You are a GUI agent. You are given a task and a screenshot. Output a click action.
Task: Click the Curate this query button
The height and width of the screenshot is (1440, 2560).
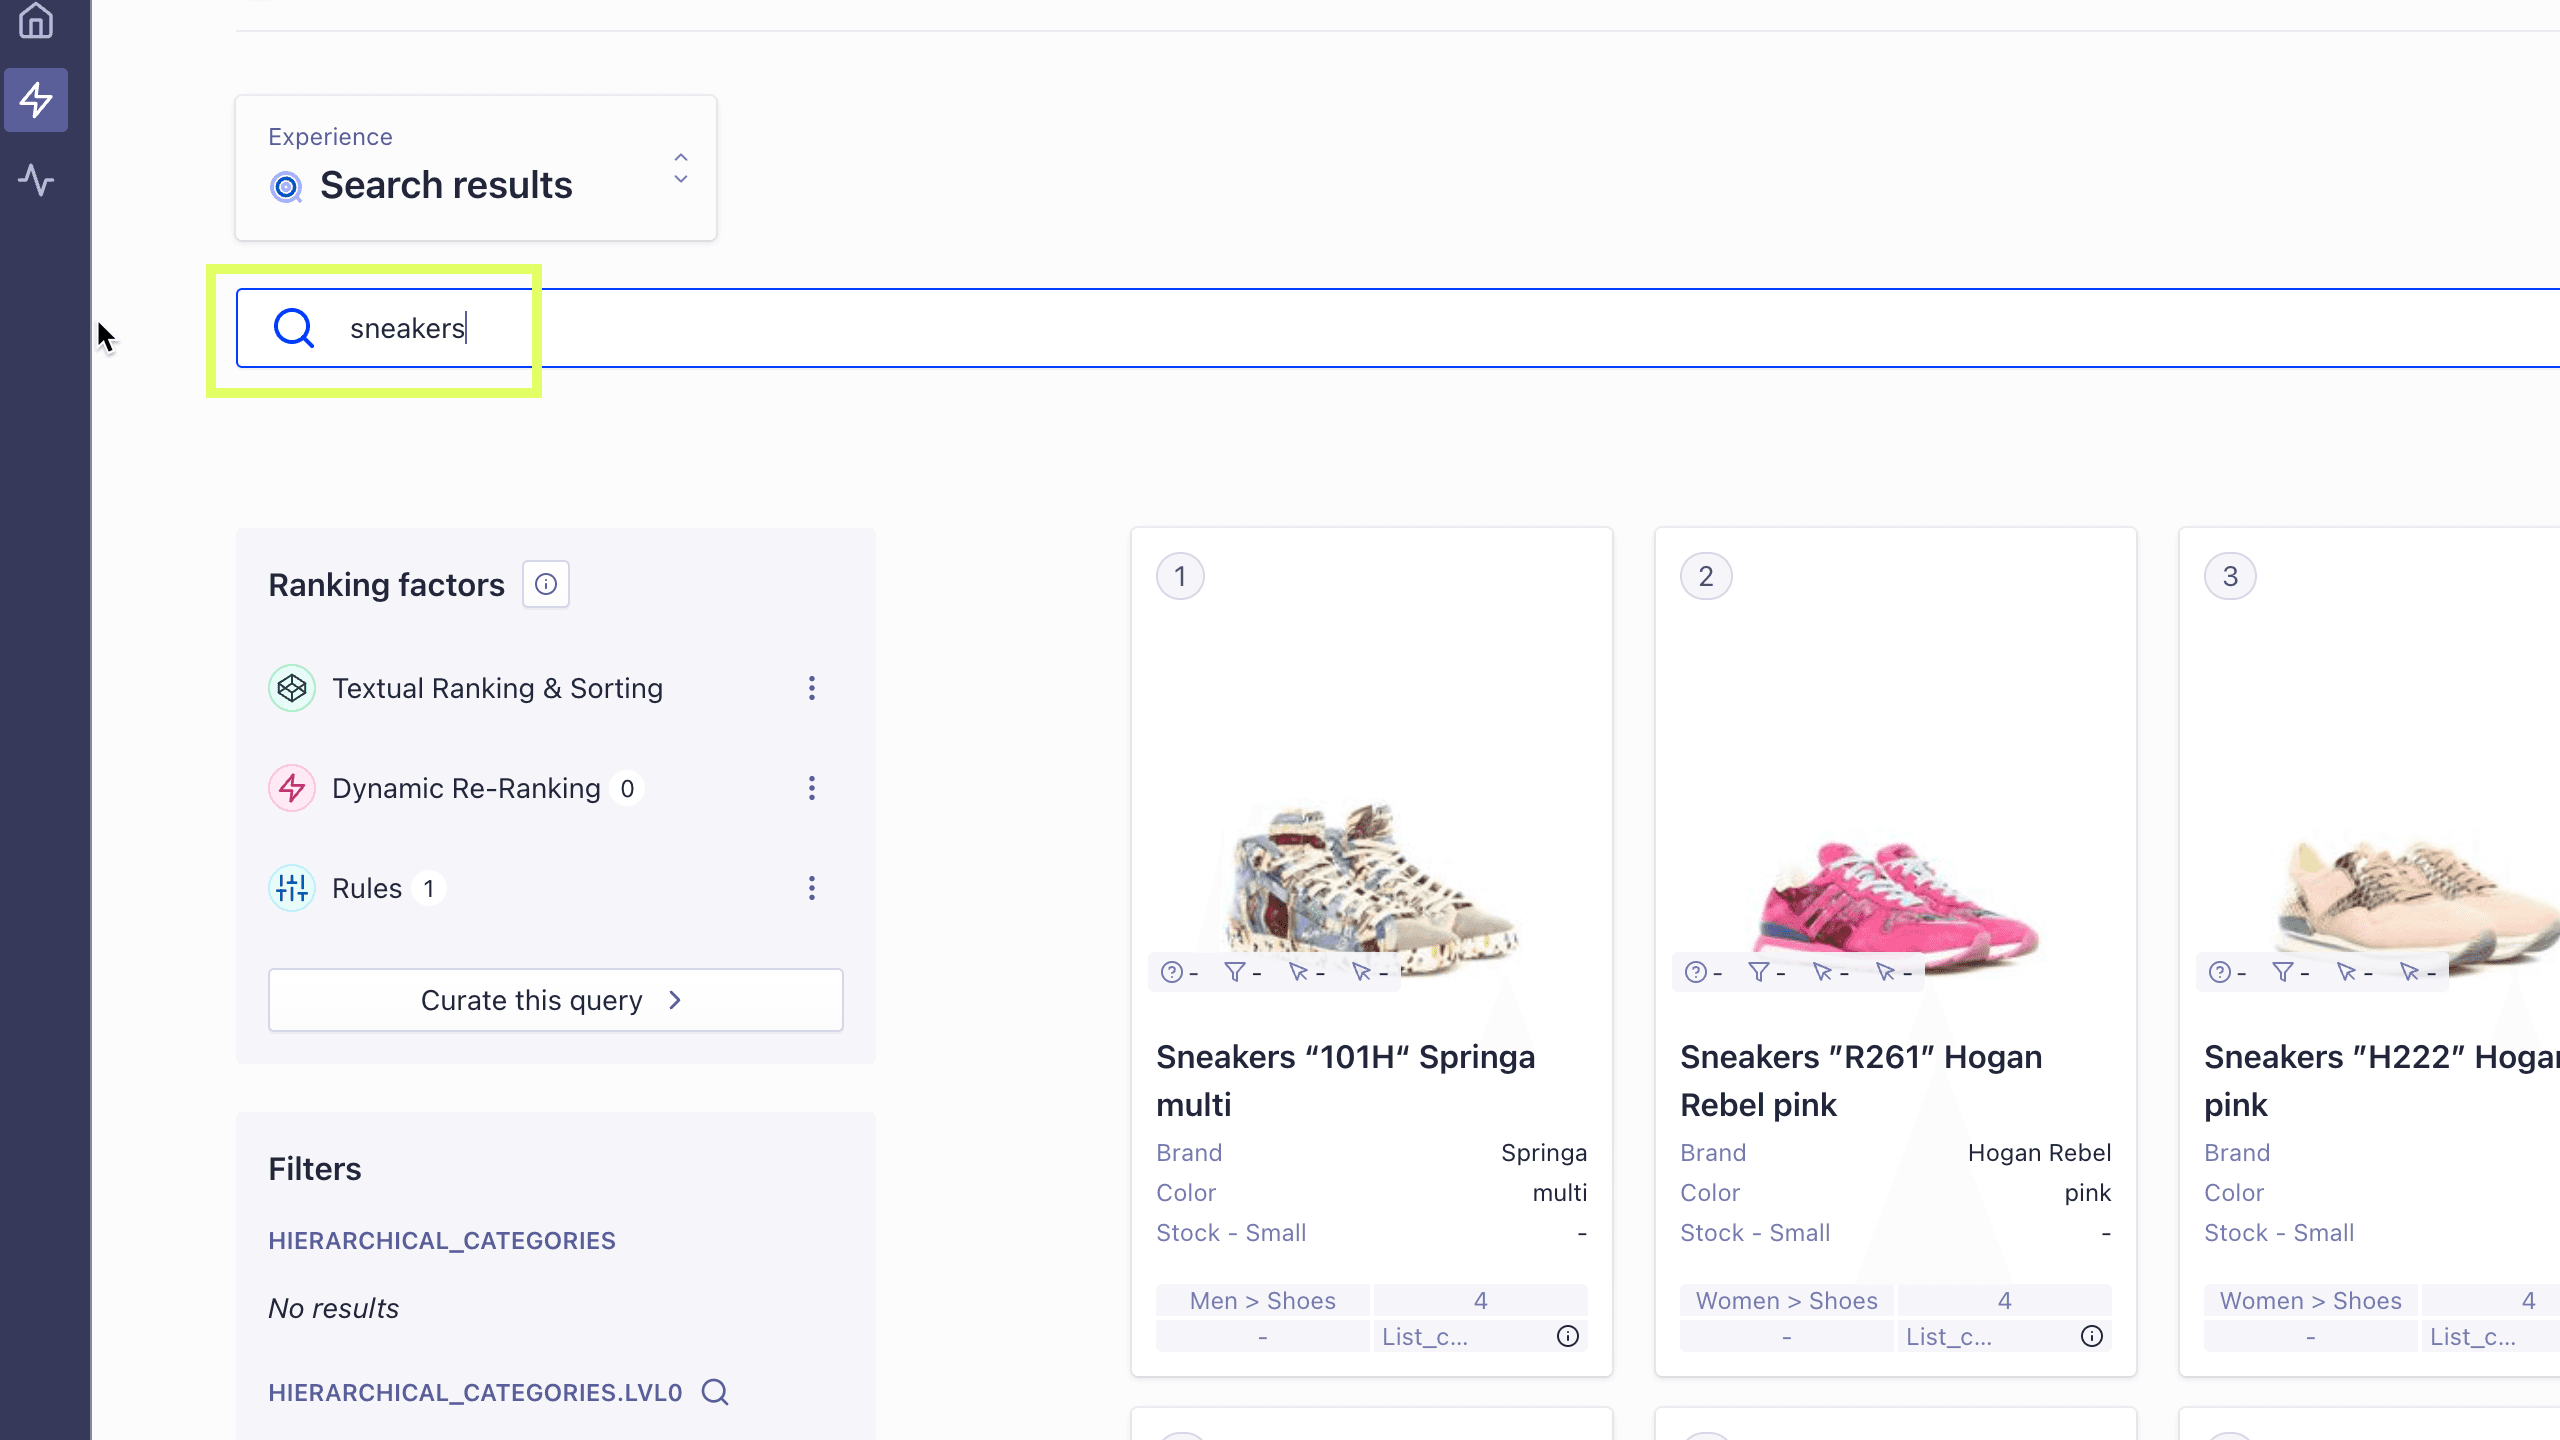click(x=556, y=1000)
